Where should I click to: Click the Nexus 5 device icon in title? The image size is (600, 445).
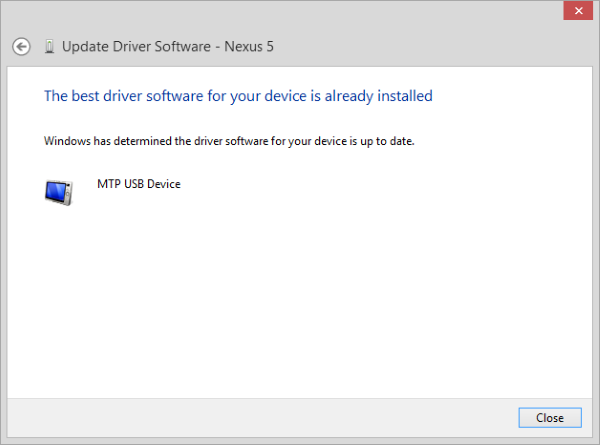click(x=49, y=46)
